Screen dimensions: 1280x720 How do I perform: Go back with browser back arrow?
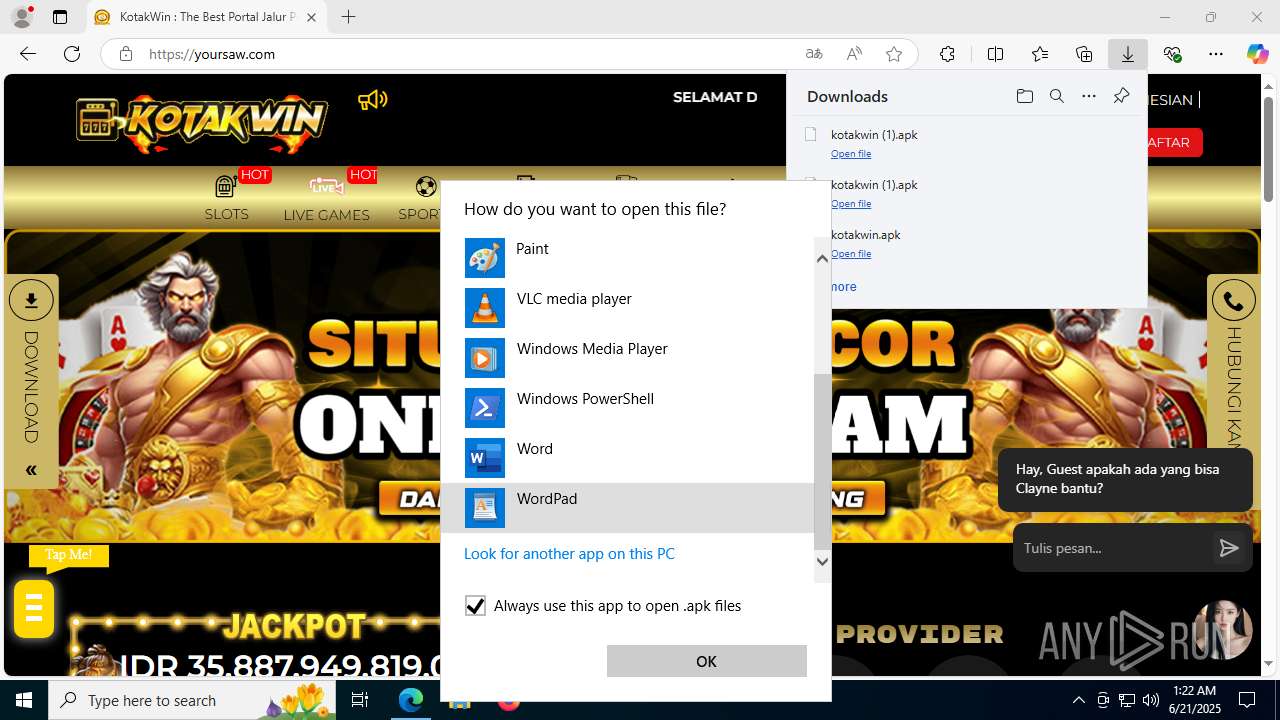[x=28, y=54]
